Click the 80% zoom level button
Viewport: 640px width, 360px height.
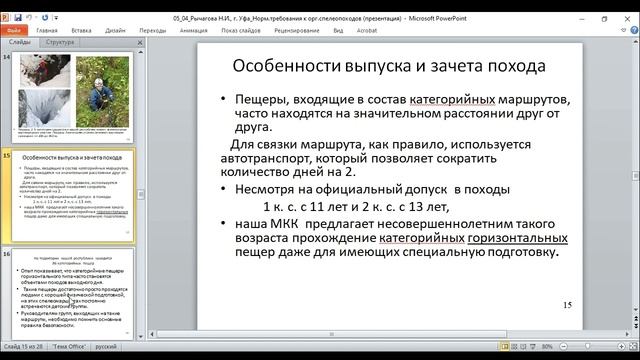coord(547,347)
